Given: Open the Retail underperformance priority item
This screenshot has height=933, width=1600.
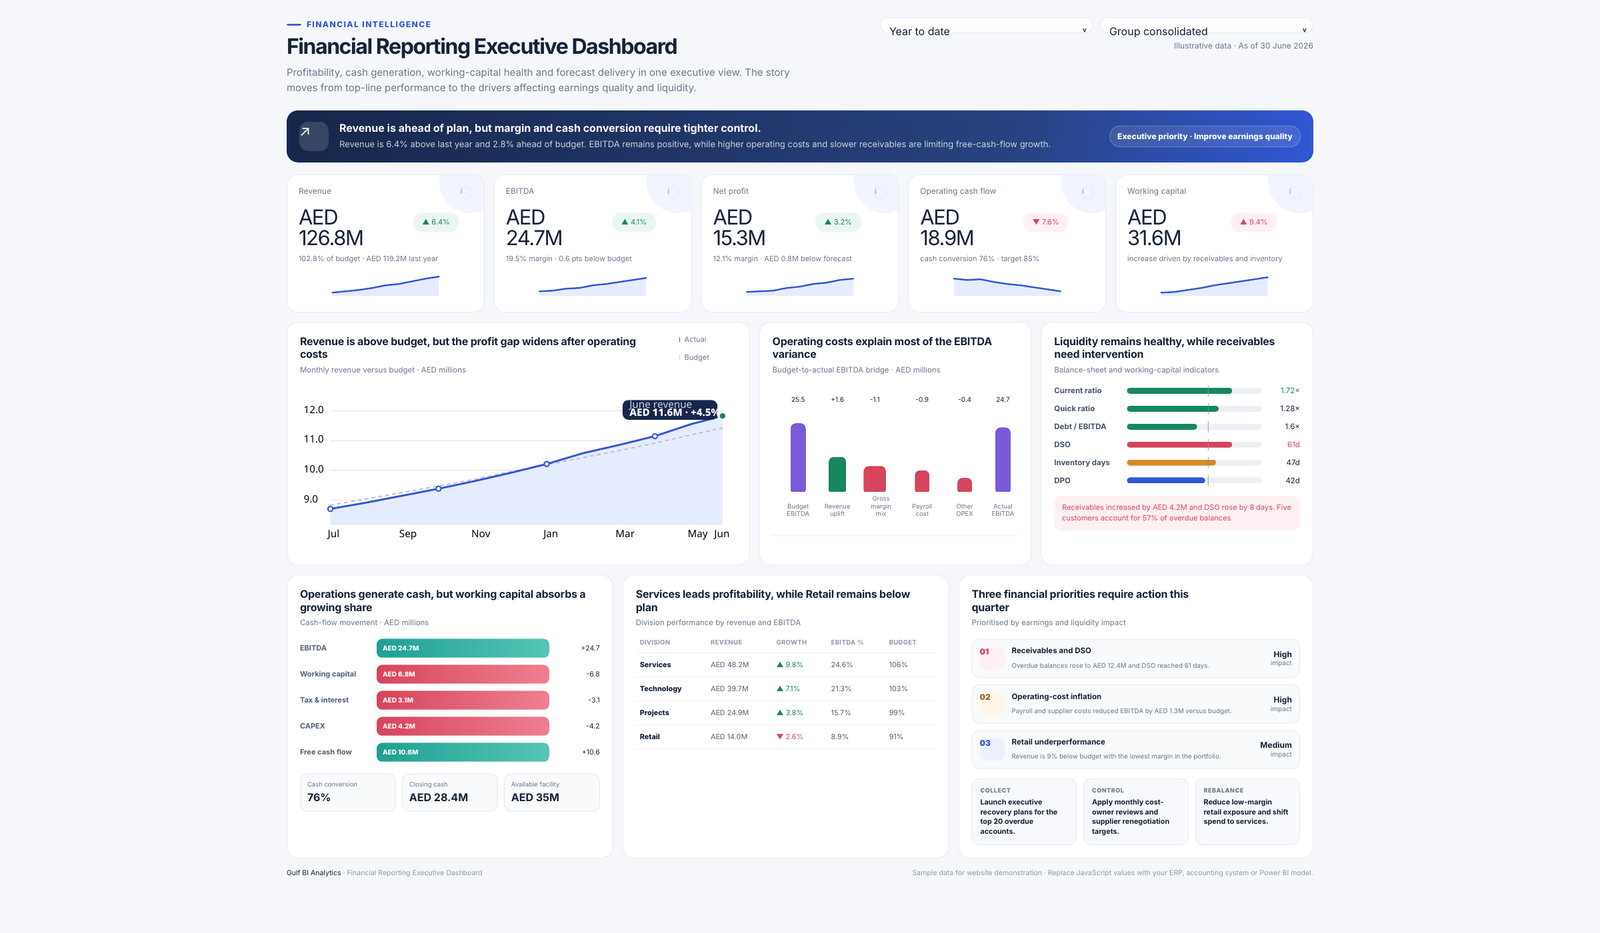Looking at the screenshot, I should [x=1135, y=749].
